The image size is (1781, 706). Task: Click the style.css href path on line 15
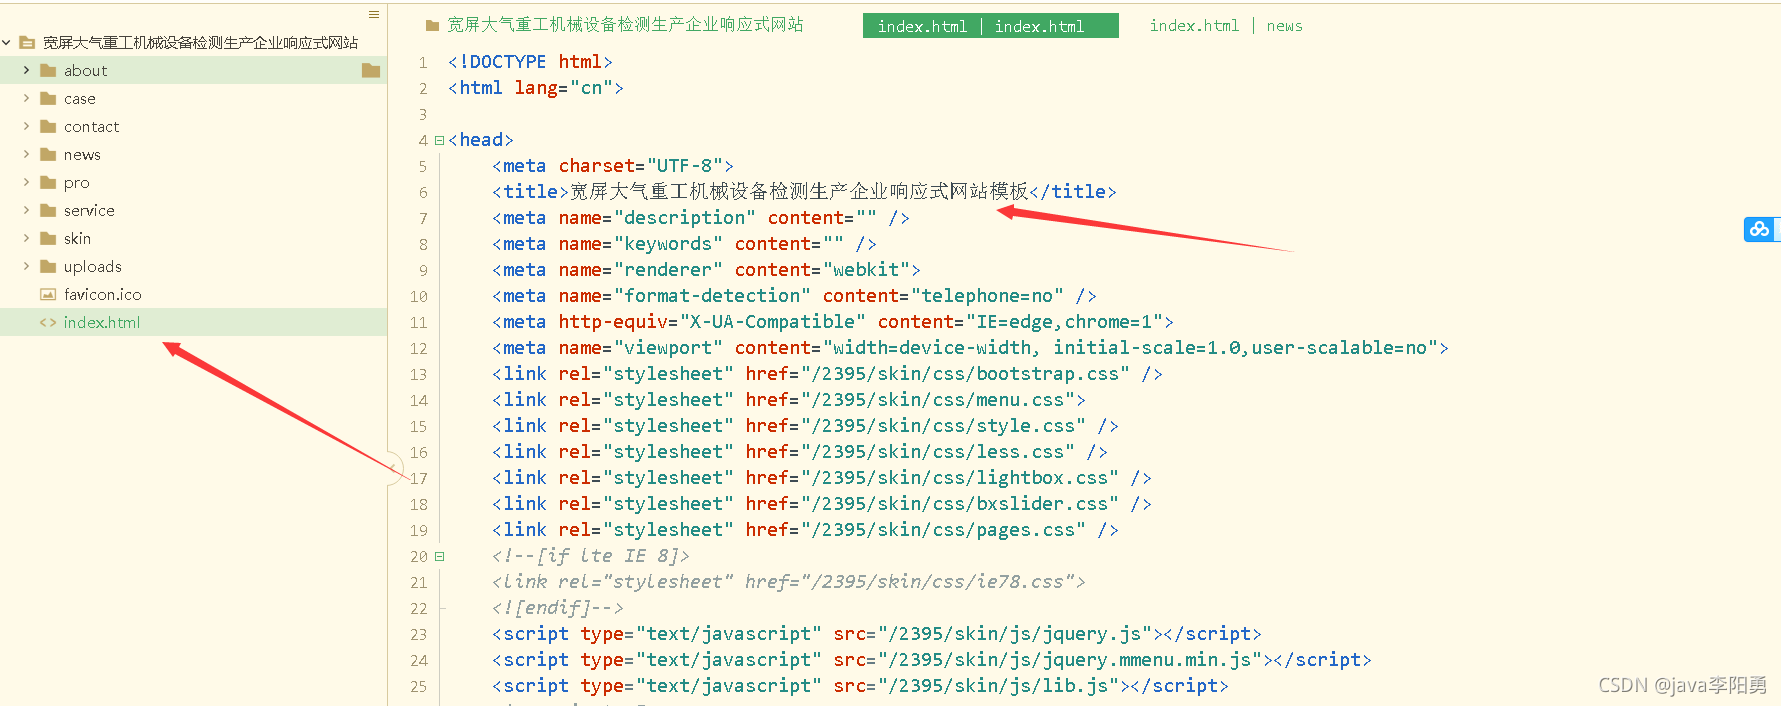(x=943, y=426)
